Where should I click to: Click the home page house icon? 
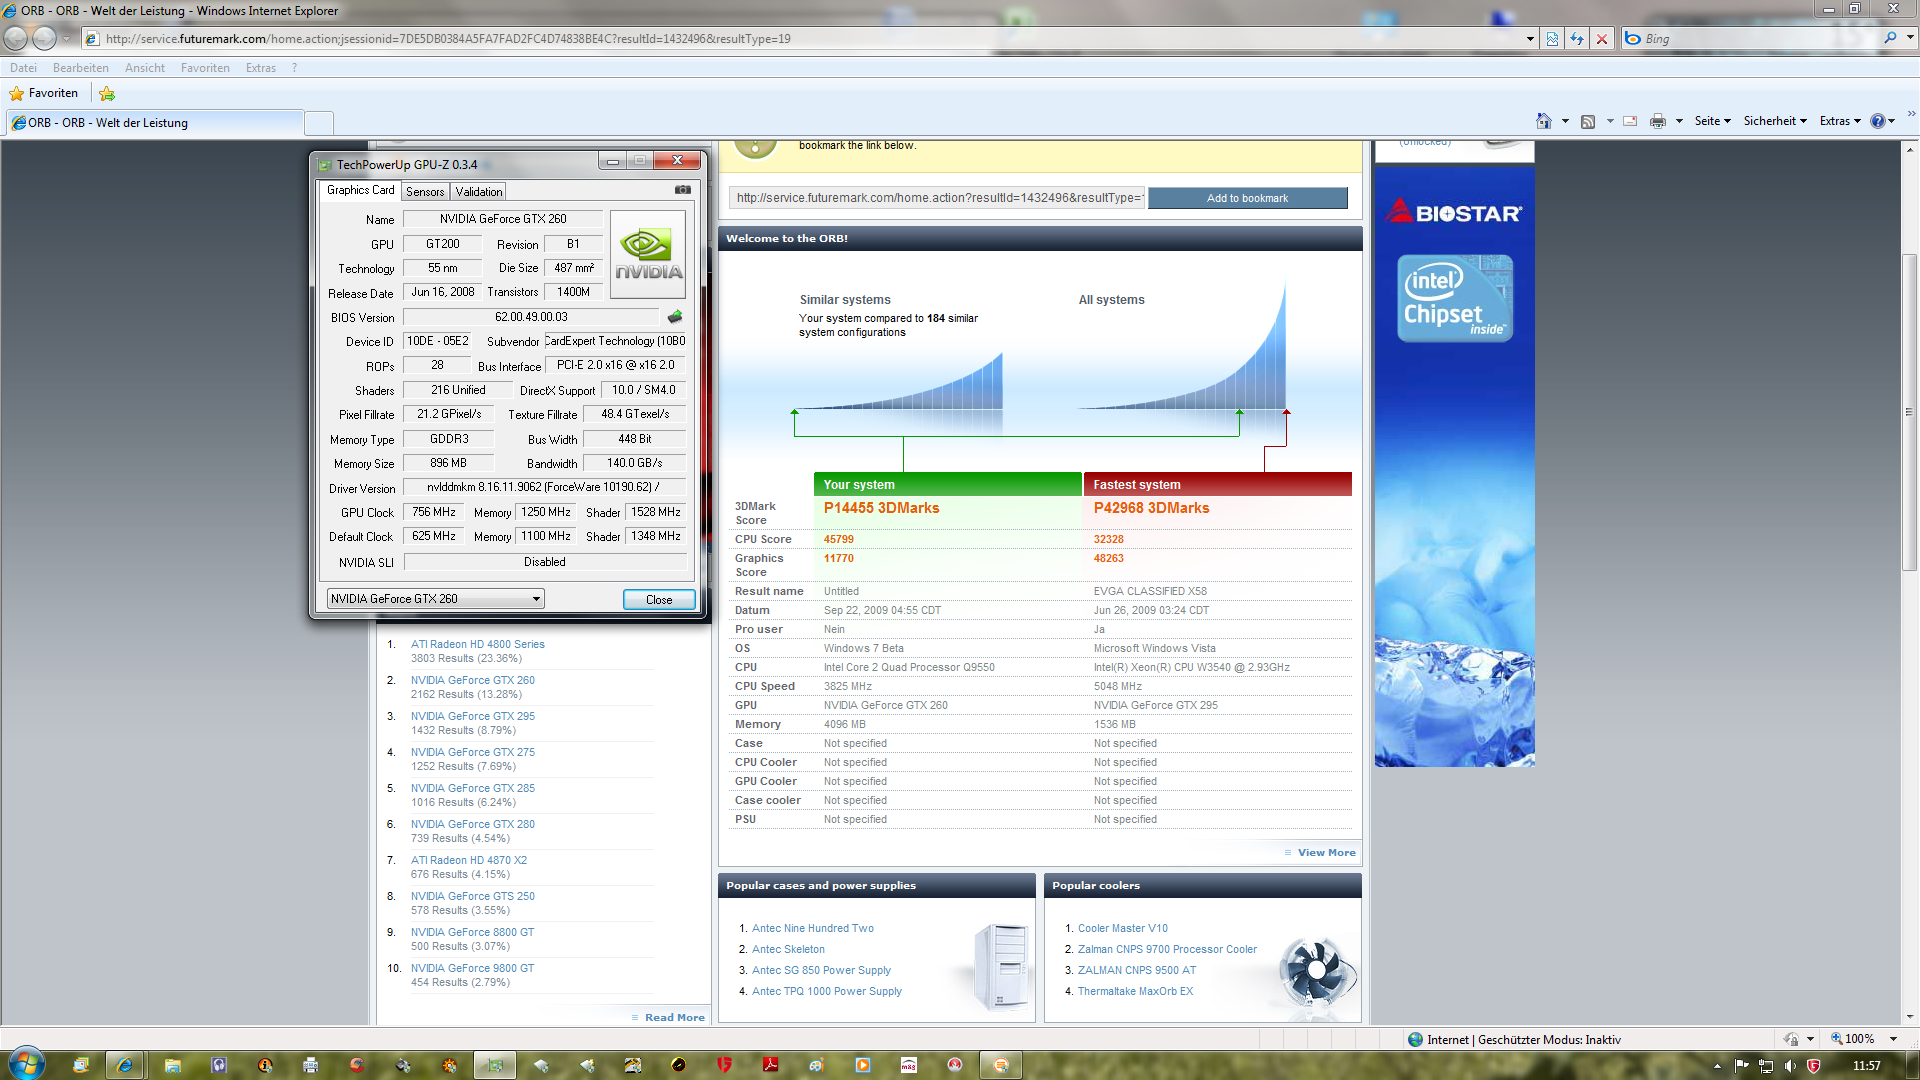pyautogui.click(x=1543, y=121)
